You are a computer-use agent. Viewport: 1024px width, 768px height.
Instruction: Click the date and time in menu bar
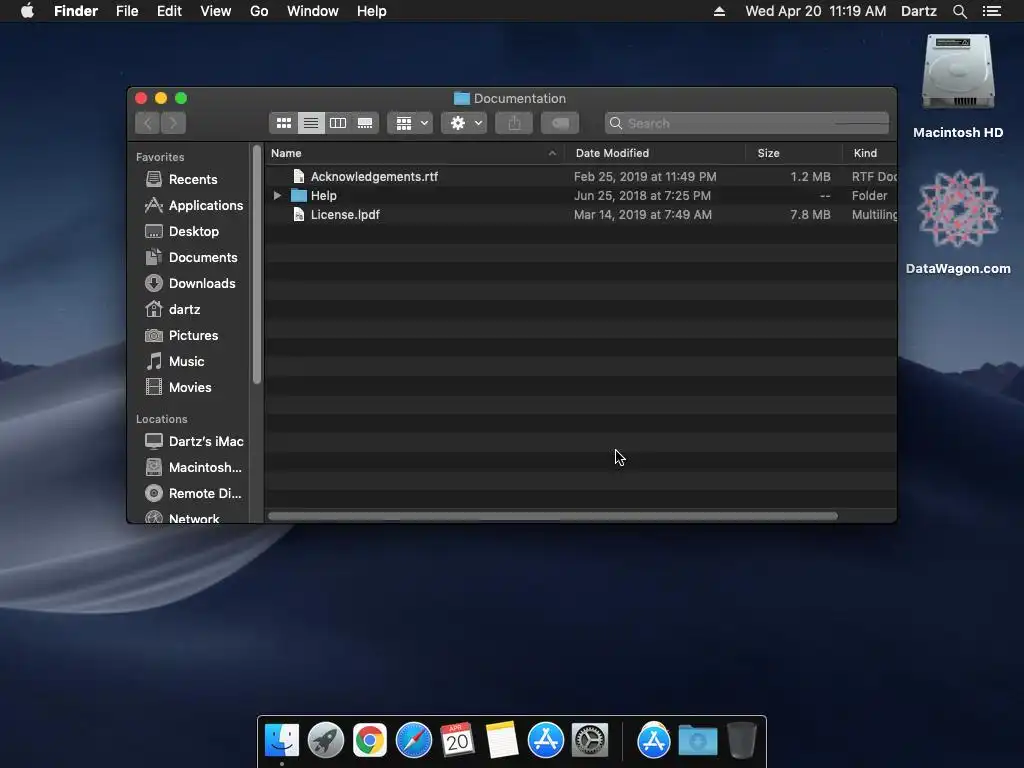tap(816, 11)
